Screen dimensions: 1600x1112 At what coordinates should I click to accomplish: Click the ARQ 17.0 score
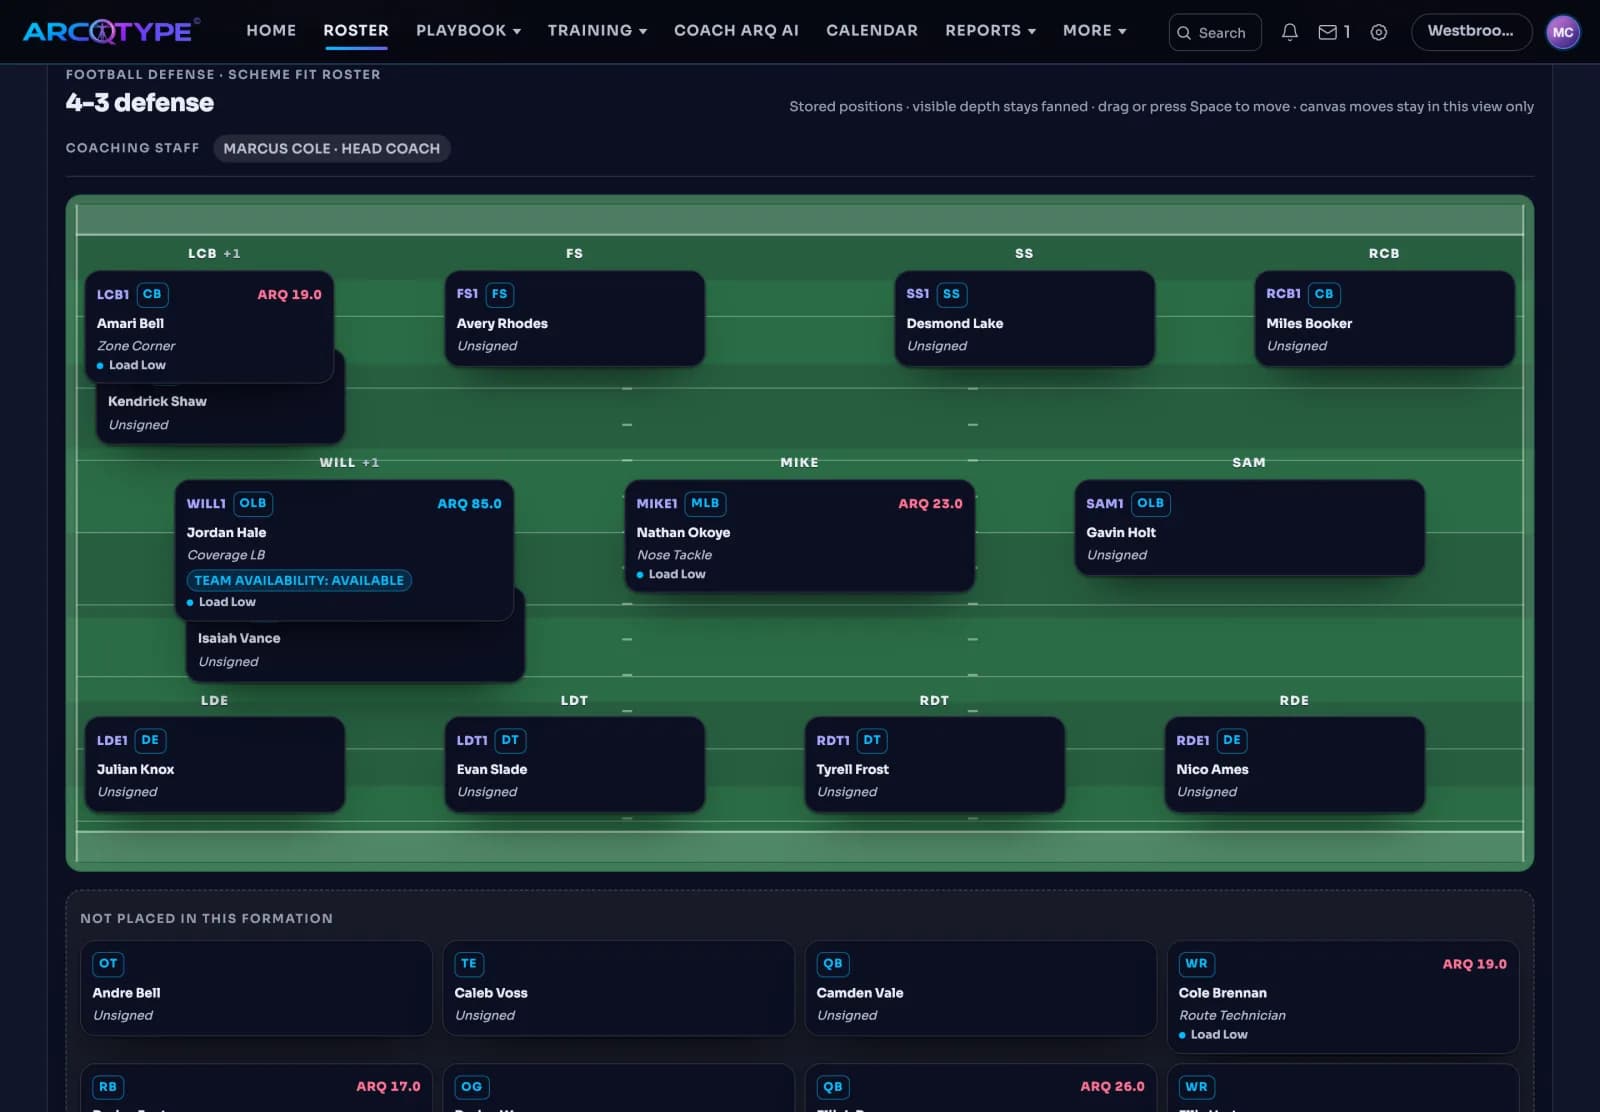point(388,1086)
